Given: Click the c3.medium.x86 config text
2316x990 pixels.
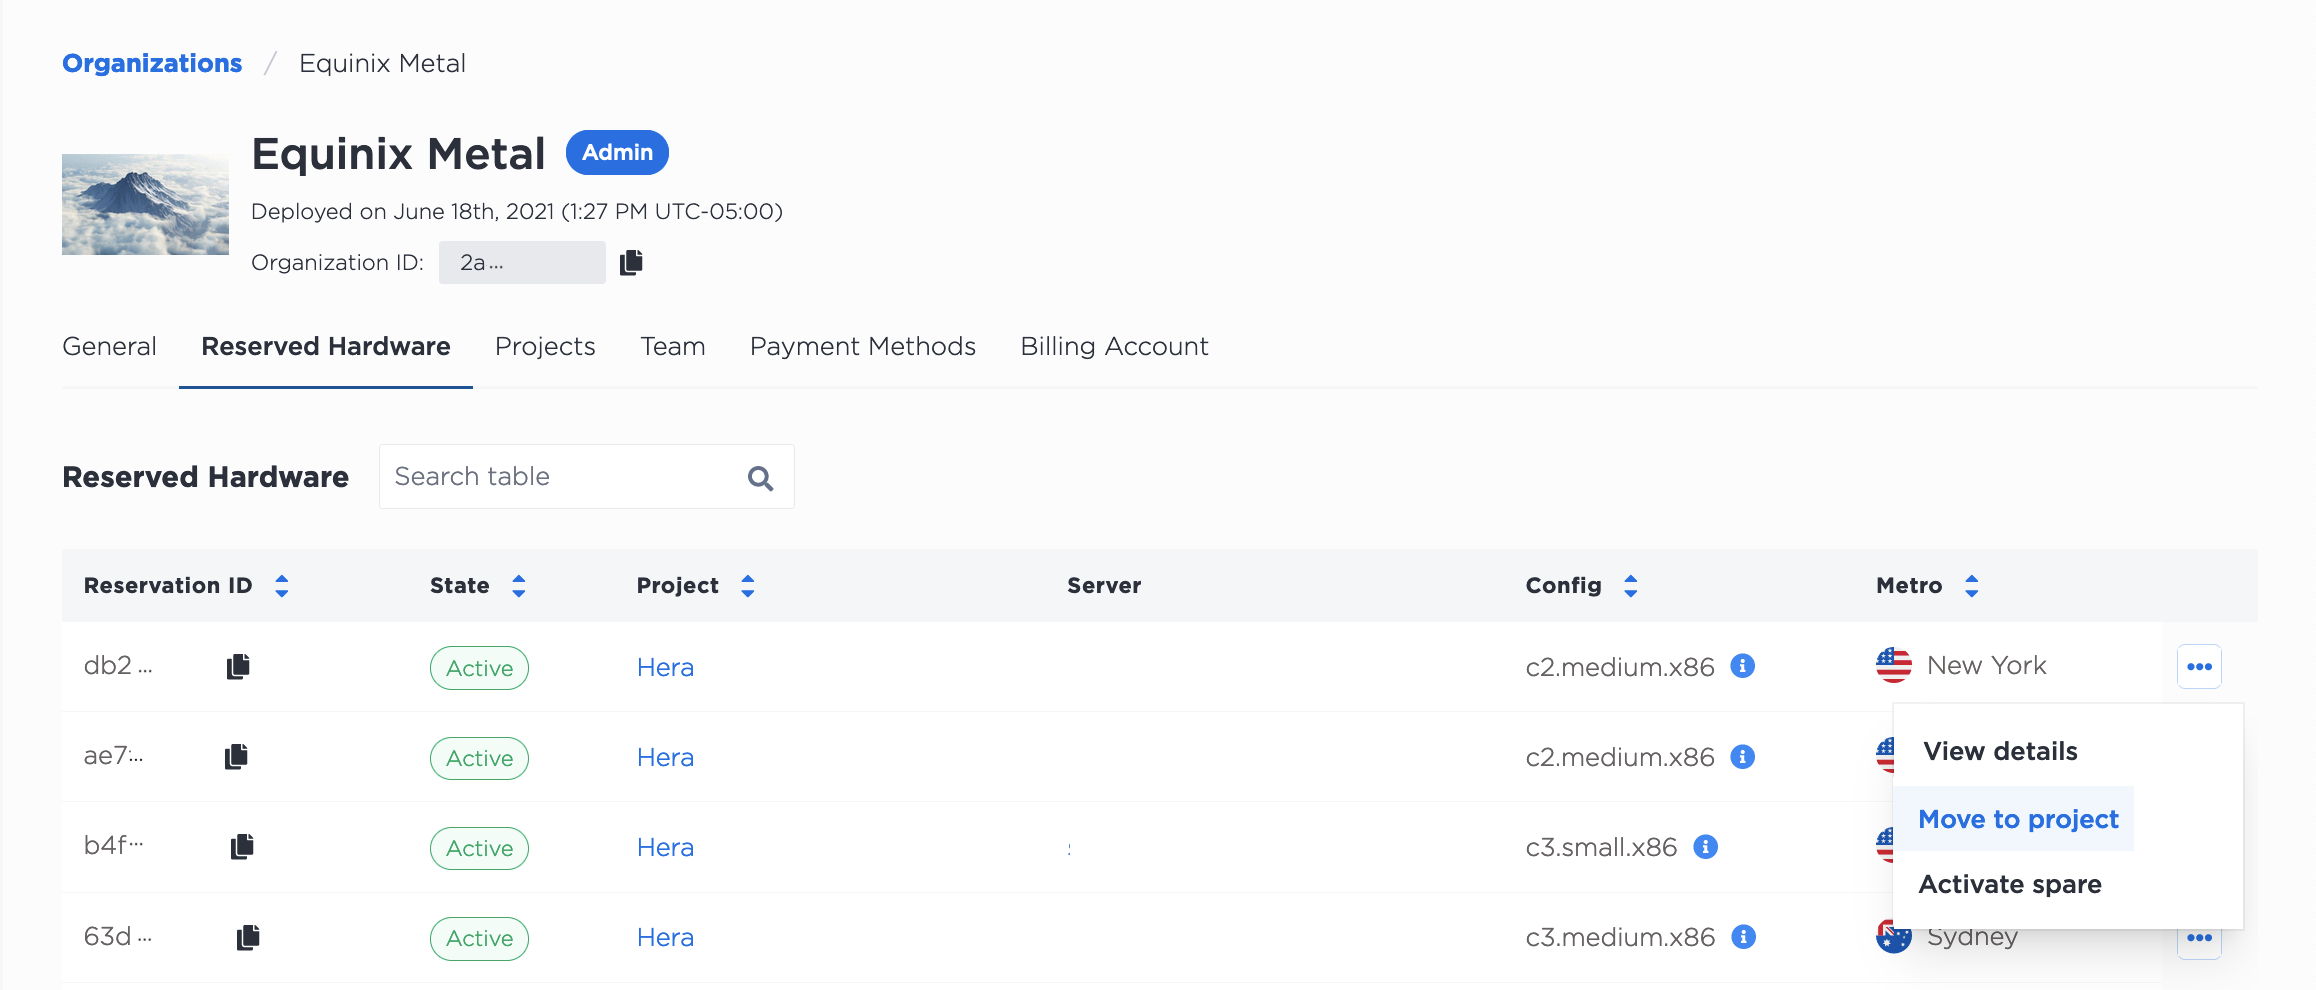Looking at the screenshot, I should pyautogui.click(x=1620, y=937).
